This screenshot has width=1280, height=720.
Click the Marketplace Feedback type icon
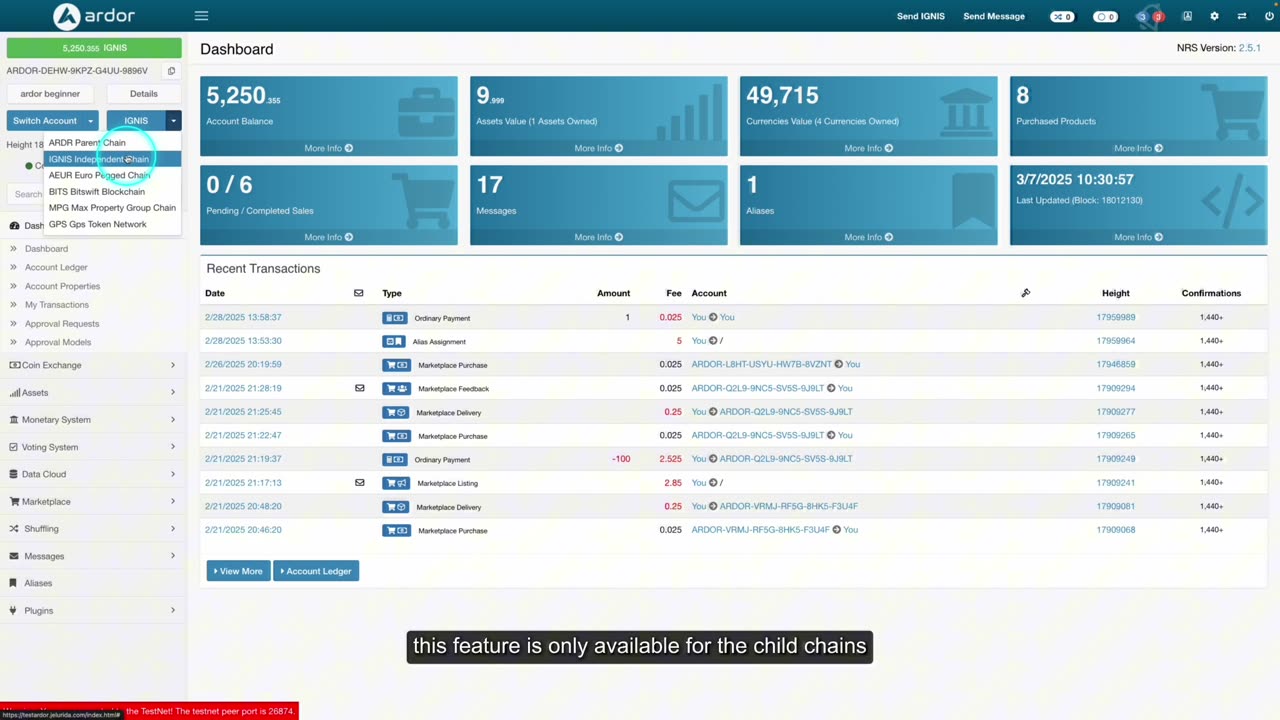coord(396,388)
